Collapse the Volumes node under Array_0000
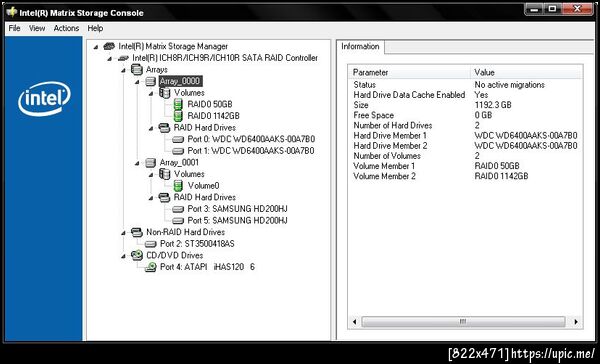 coord(151,93)
